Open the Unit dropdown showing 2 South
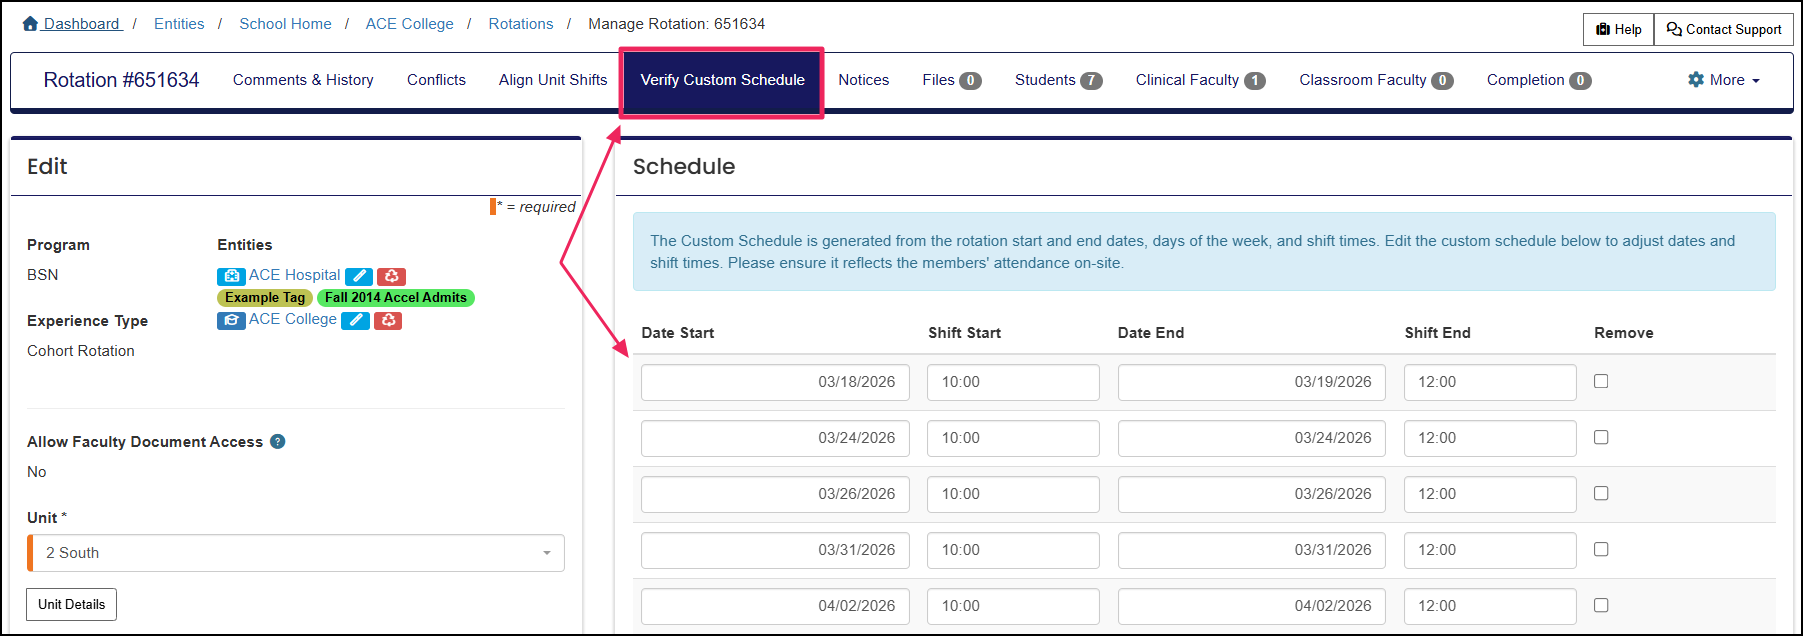Screen dimensions: 1803x636 pos(296,553)
